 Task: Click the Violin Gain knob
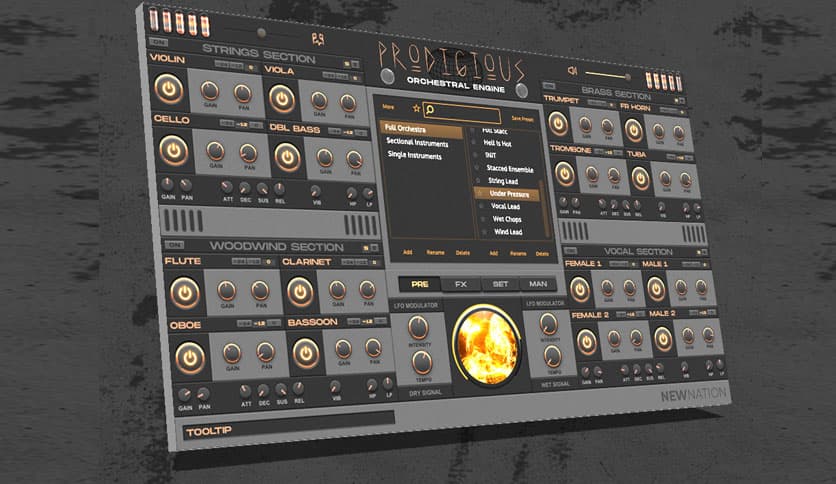pos(210,91)
